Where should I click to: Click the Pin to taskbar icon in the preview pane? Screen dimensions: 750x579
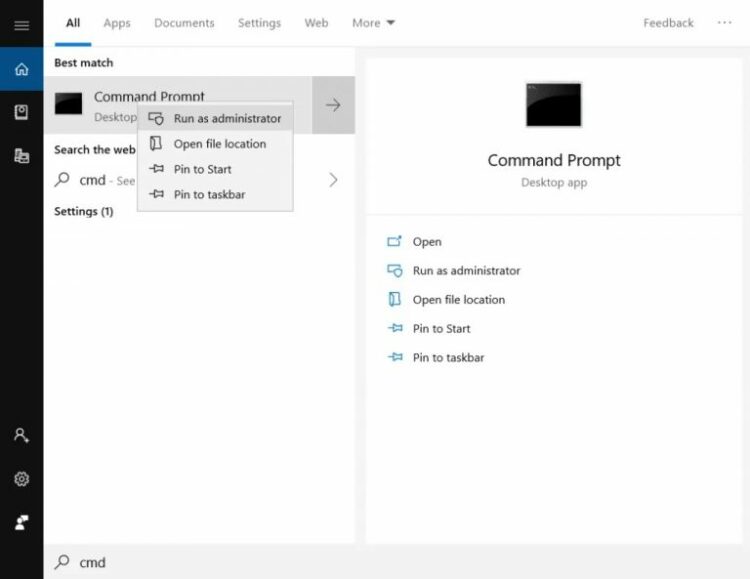395,357
